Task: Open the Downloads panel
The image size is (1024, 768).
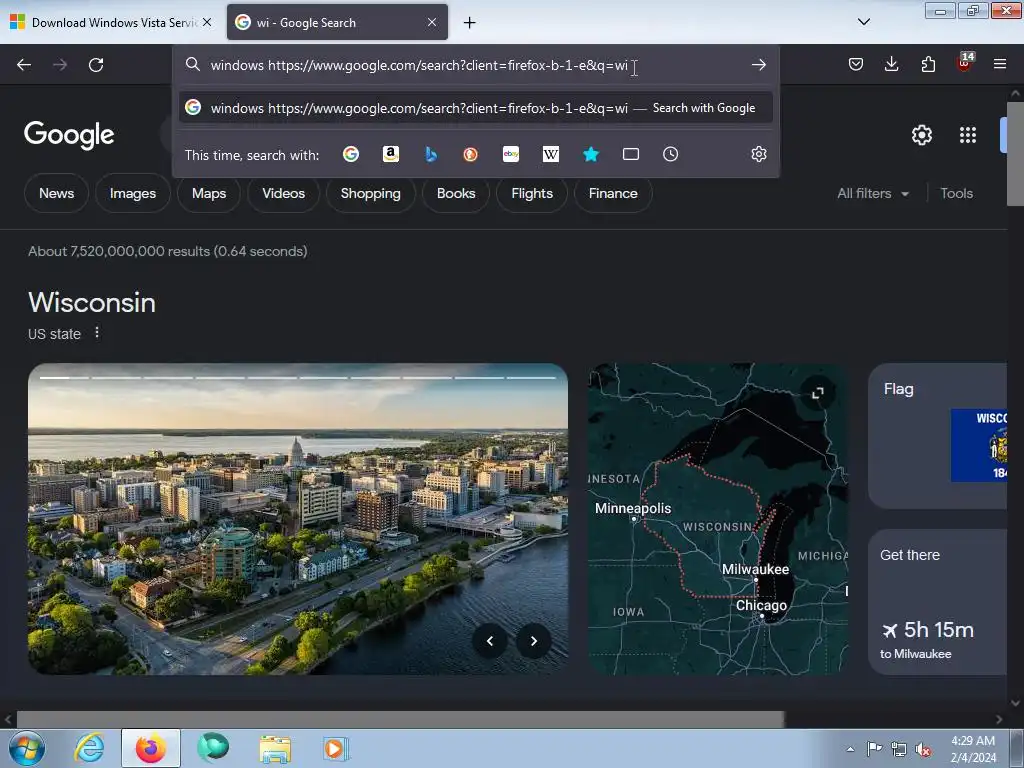Action: [x=891, y=64]
